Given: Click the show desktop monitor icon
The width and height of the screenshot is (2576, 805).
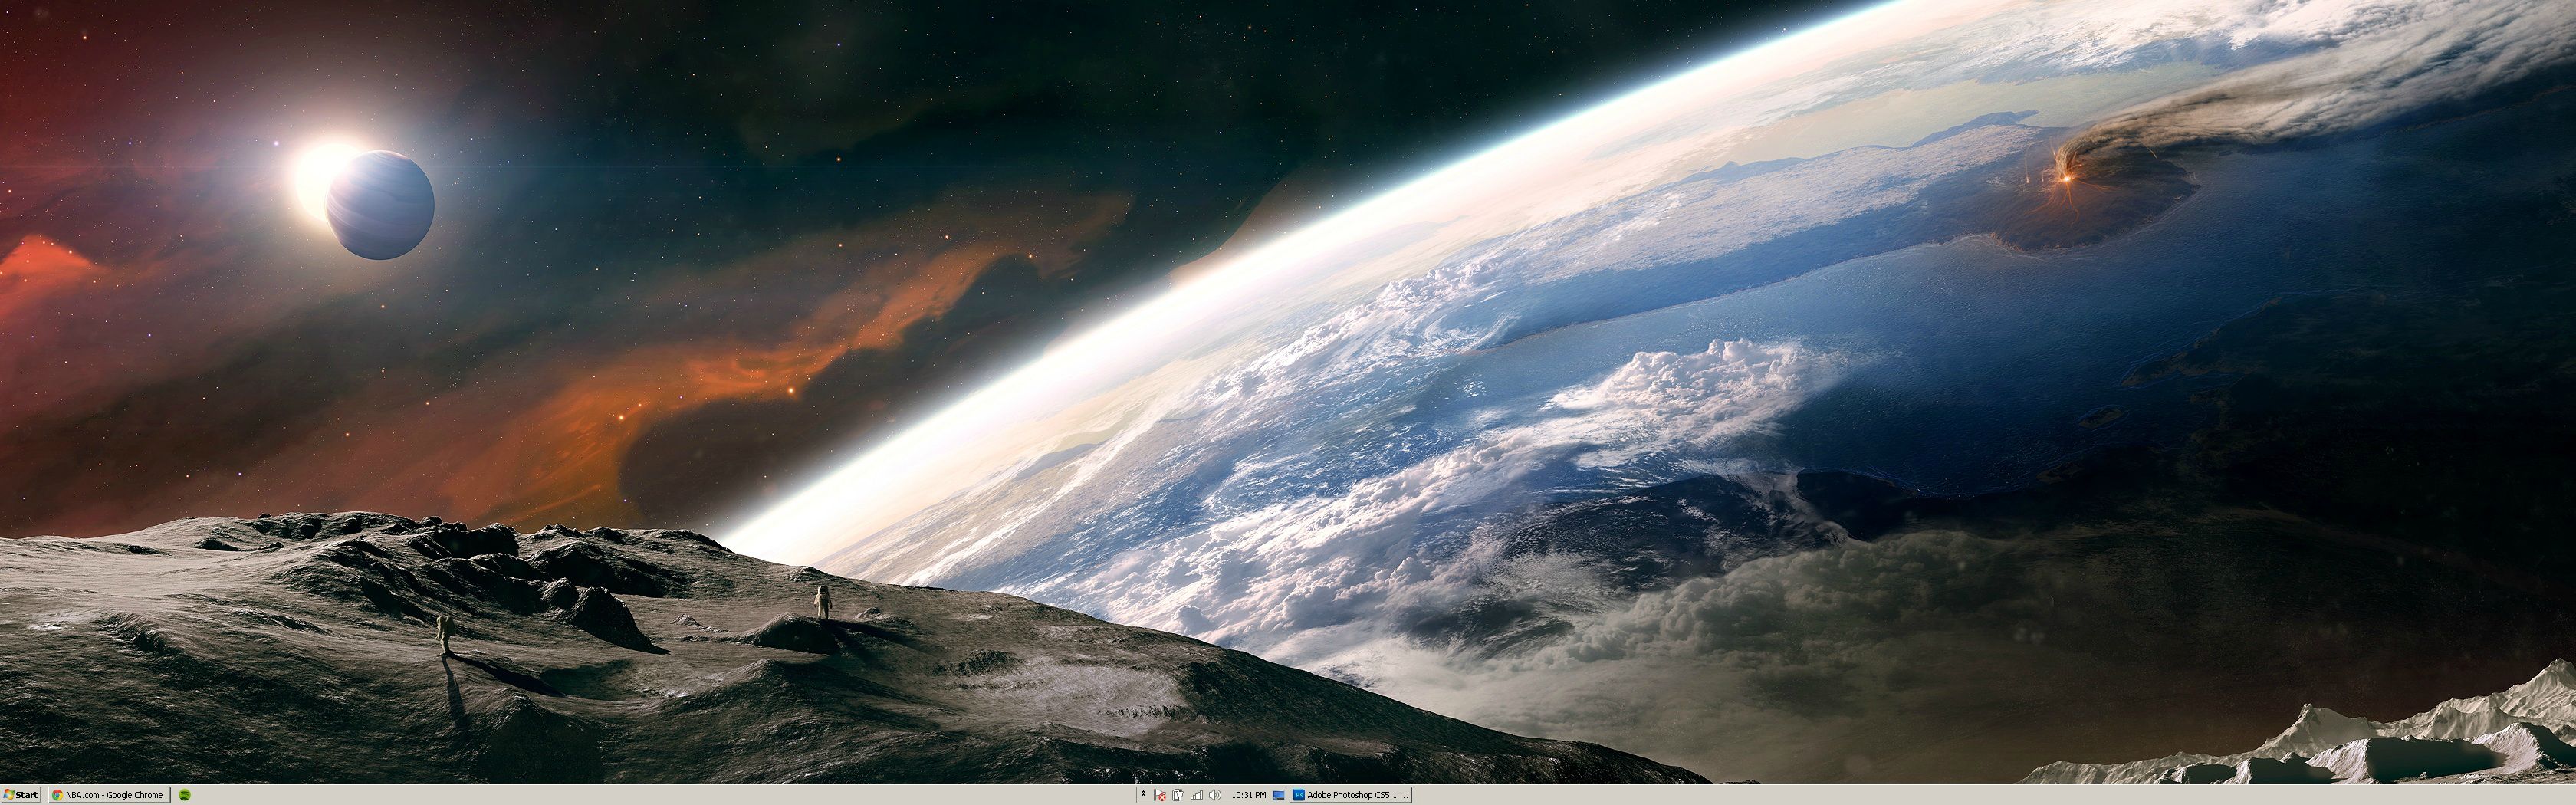Looking at the screenshot, I should pyautogui.click(x=1279, y=796).
